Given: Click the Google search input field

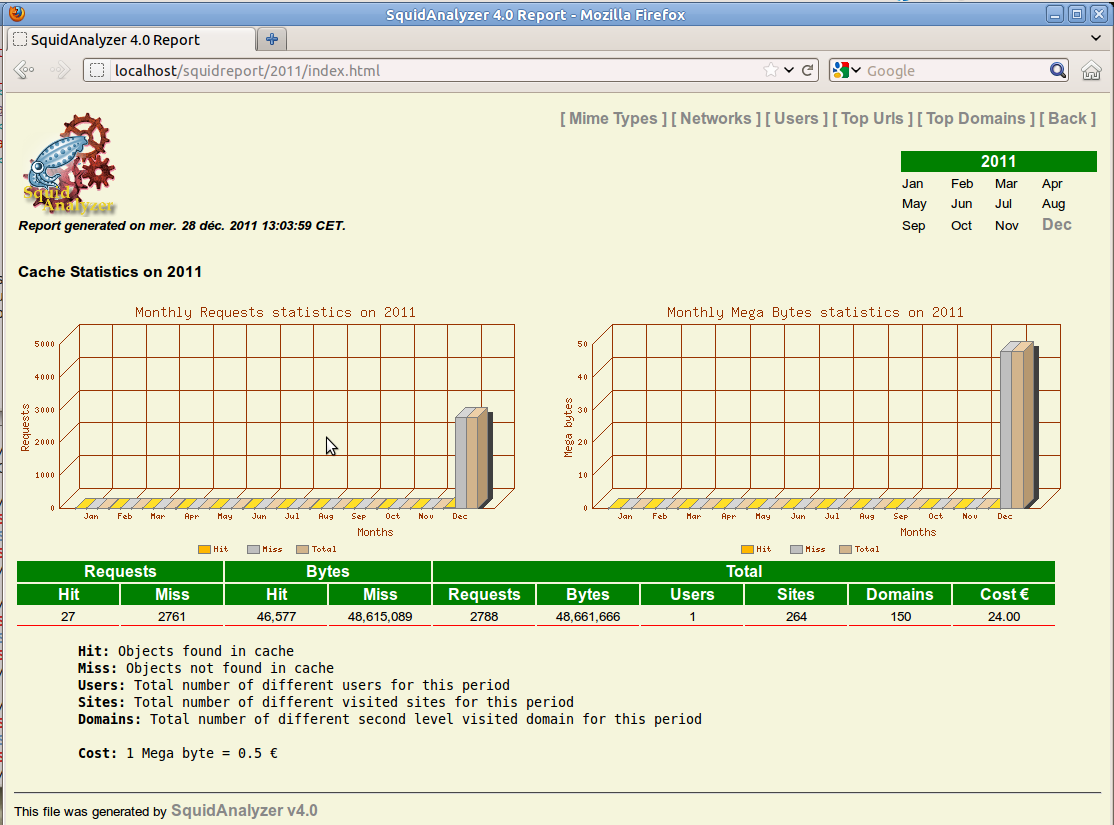Looking at the screenshot, I should point(950,70).
